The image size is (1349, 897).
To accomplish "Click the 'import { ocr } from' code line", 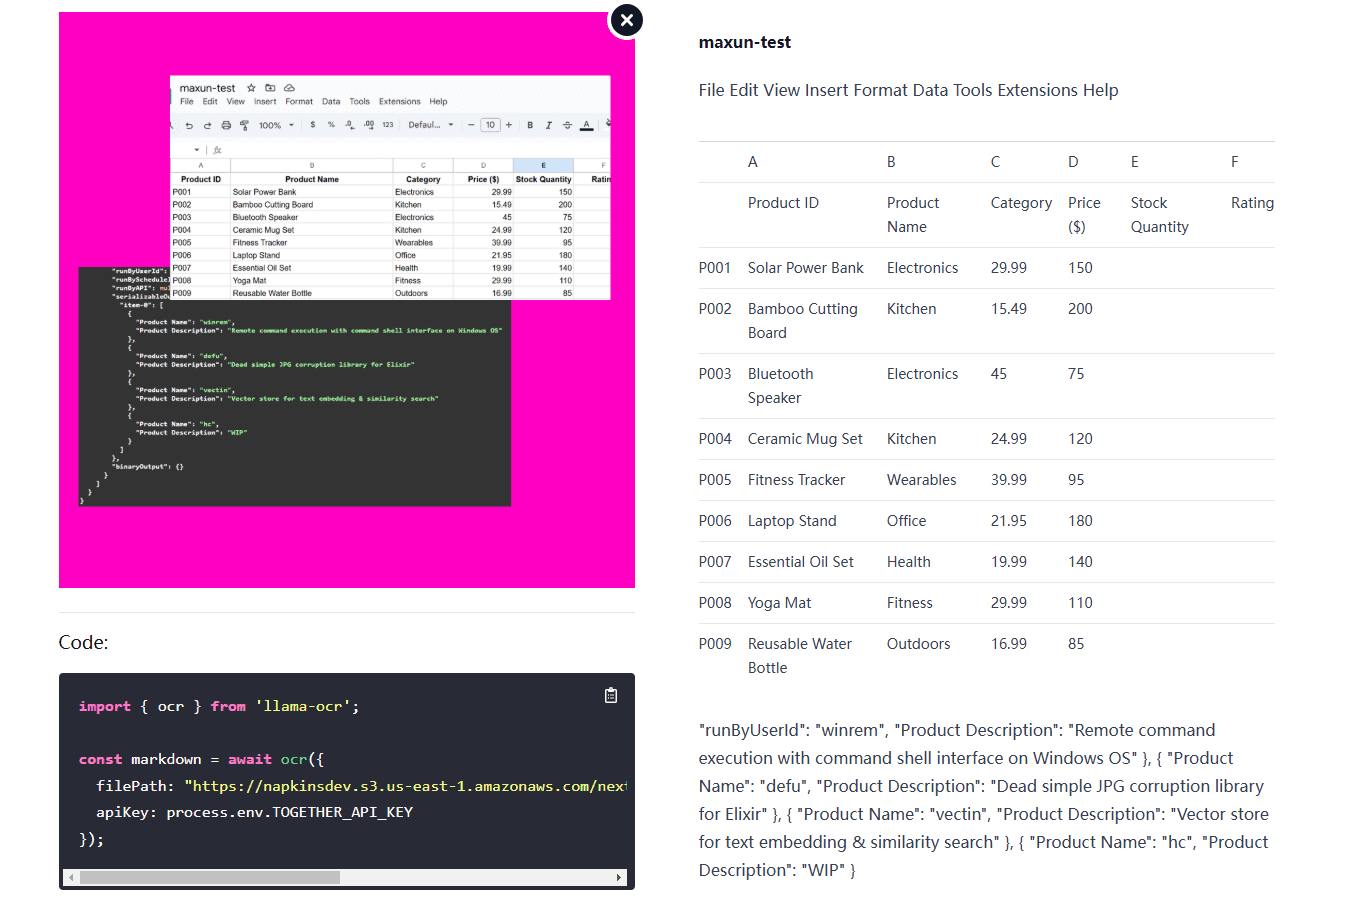I will [x=219, y=706].
